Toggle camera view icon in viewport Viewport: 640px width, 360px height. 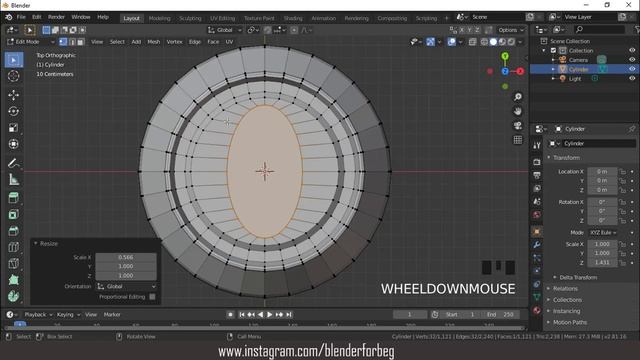(x=518, y=125)
